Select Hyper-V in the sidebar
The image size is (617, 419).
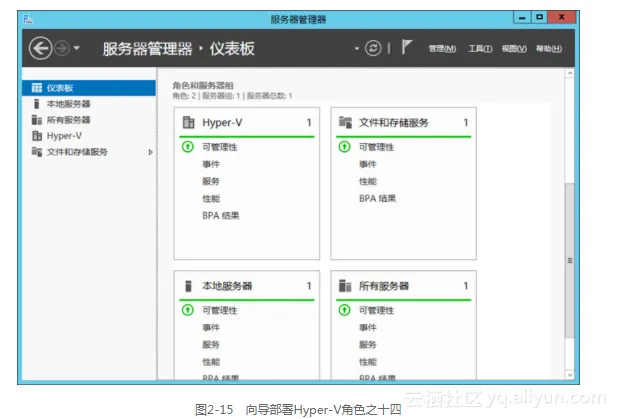pos(89,136)
